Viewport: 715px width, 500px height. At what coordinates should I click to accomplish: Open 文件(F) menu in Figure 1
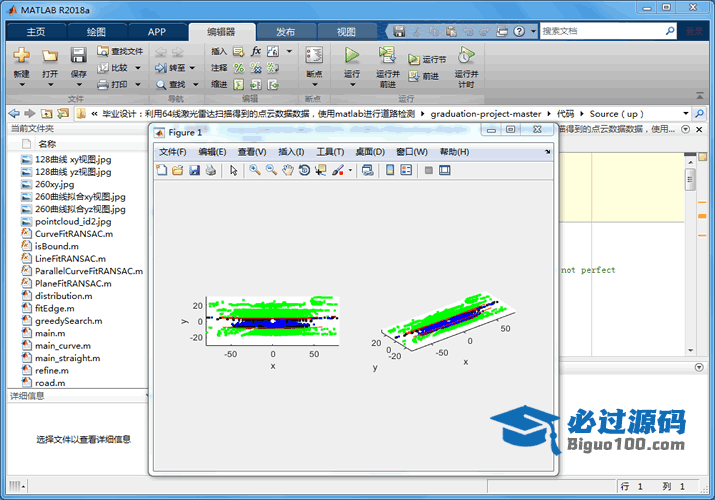pyautogui.click(x=172, y=152)
